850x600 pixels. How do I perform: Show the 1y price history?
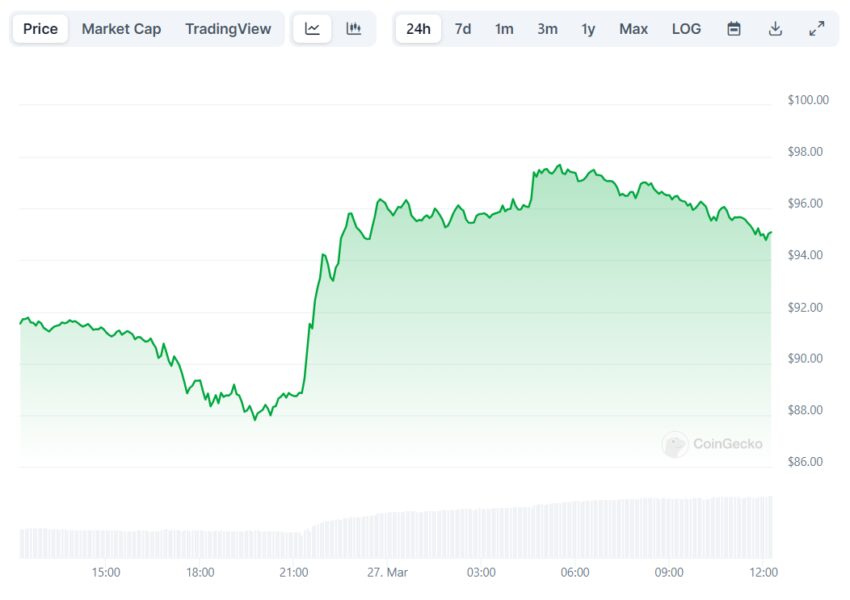point(588,29)
